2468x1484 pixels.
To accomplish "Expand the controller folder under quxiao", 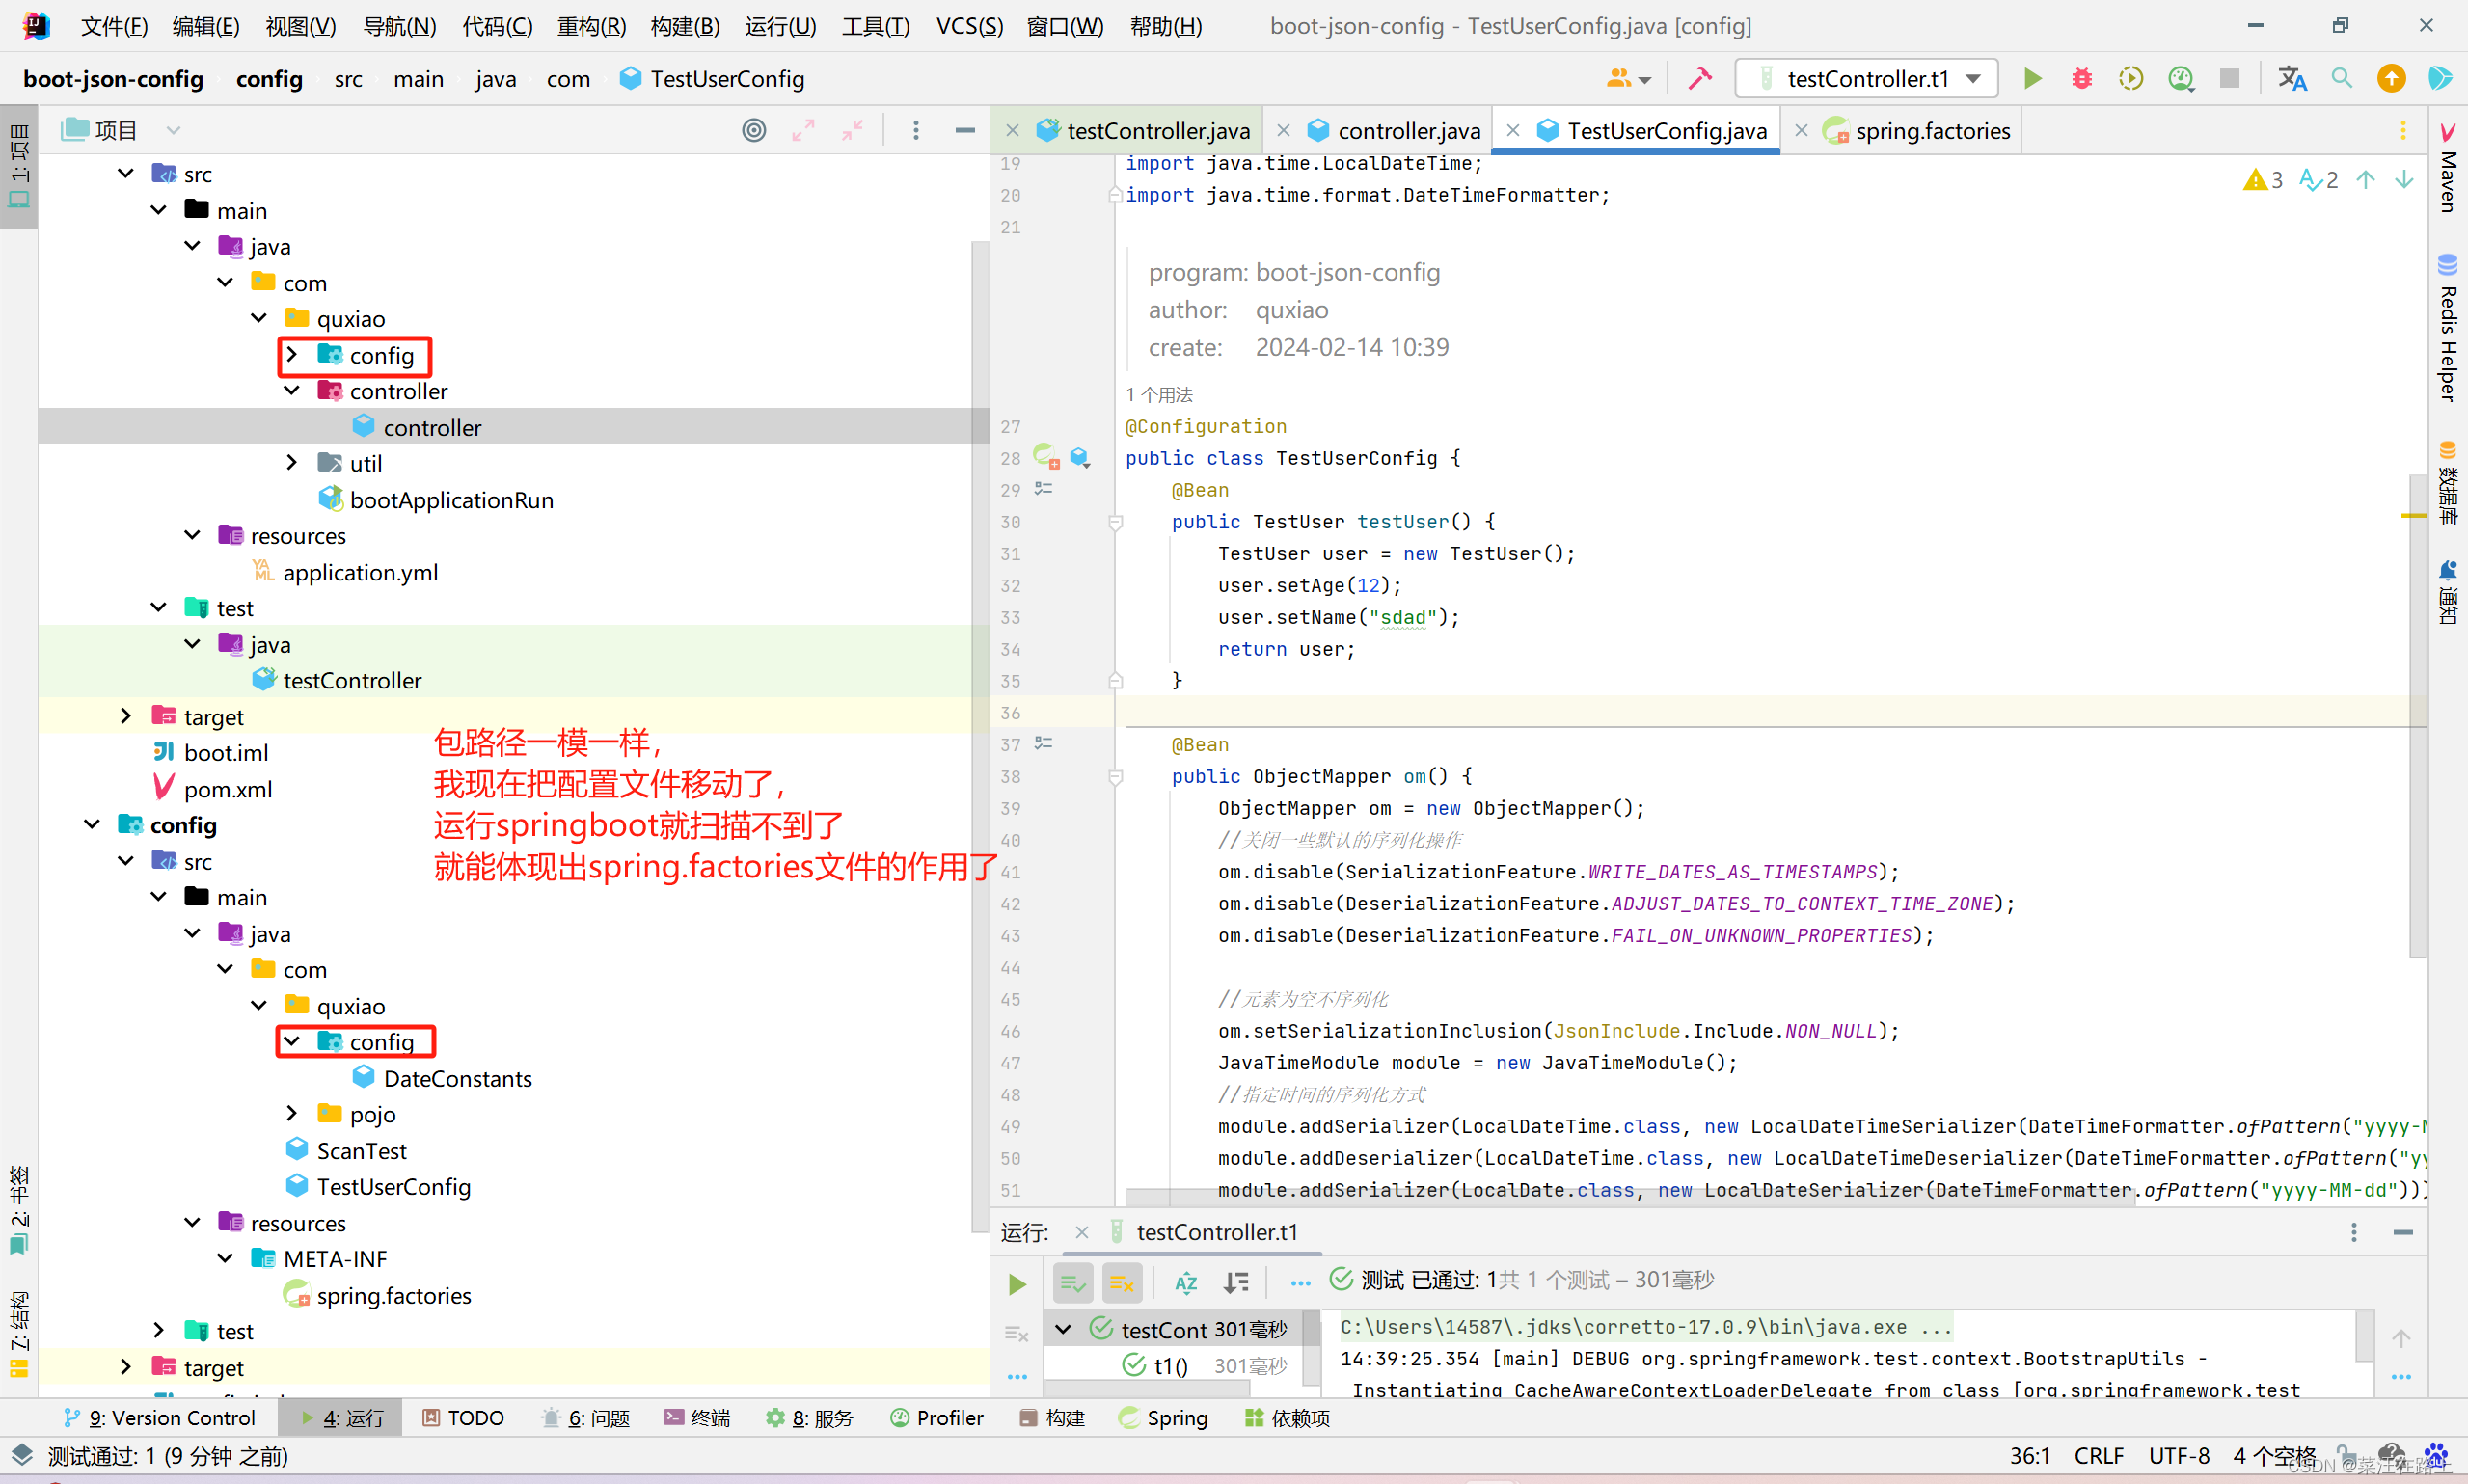I will click(x=291, y=391).
